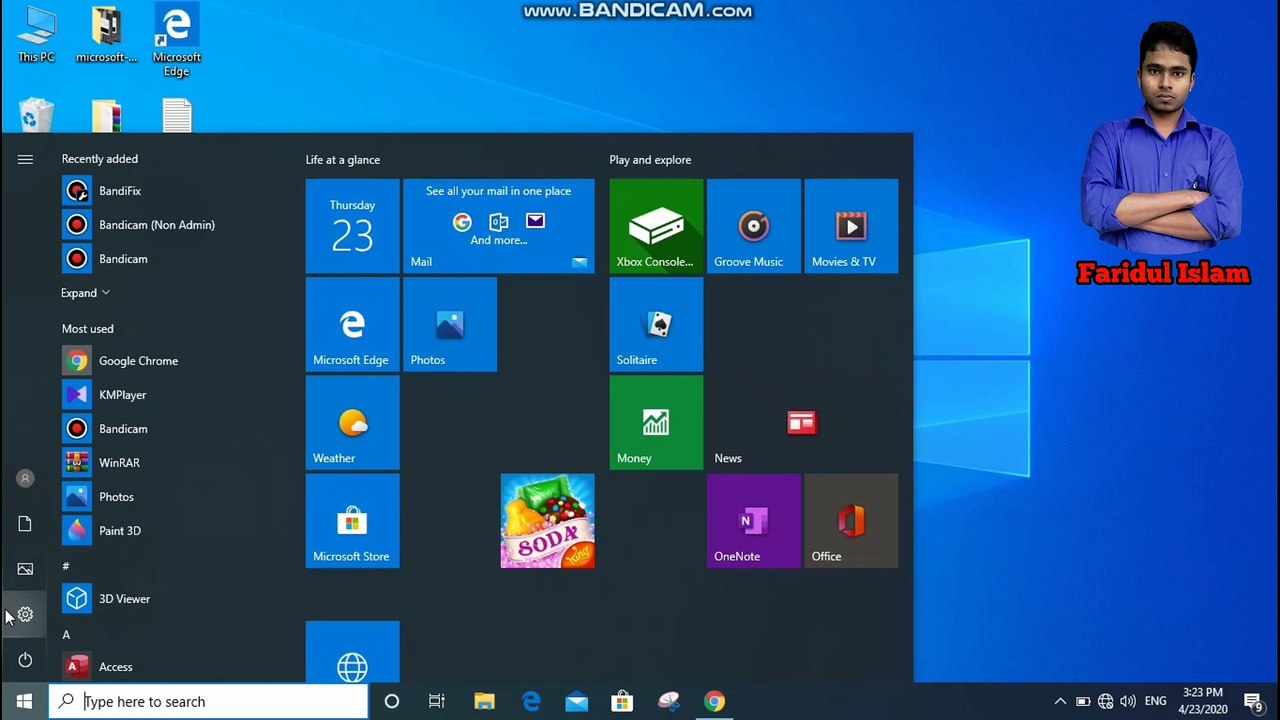Screen dimensions: 1280x720
Task: Open Settings gear in Start sidebar
Action: (x=25, y=615)
